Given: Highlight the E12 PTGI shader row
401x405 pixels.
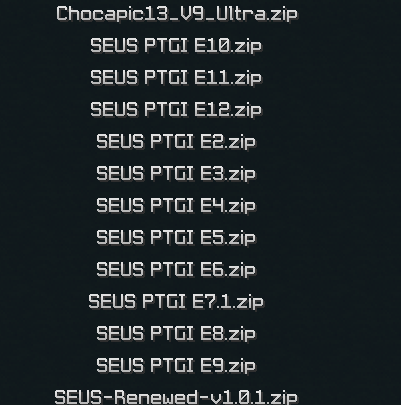Looking at the screenshot, I should coord(176,110).
